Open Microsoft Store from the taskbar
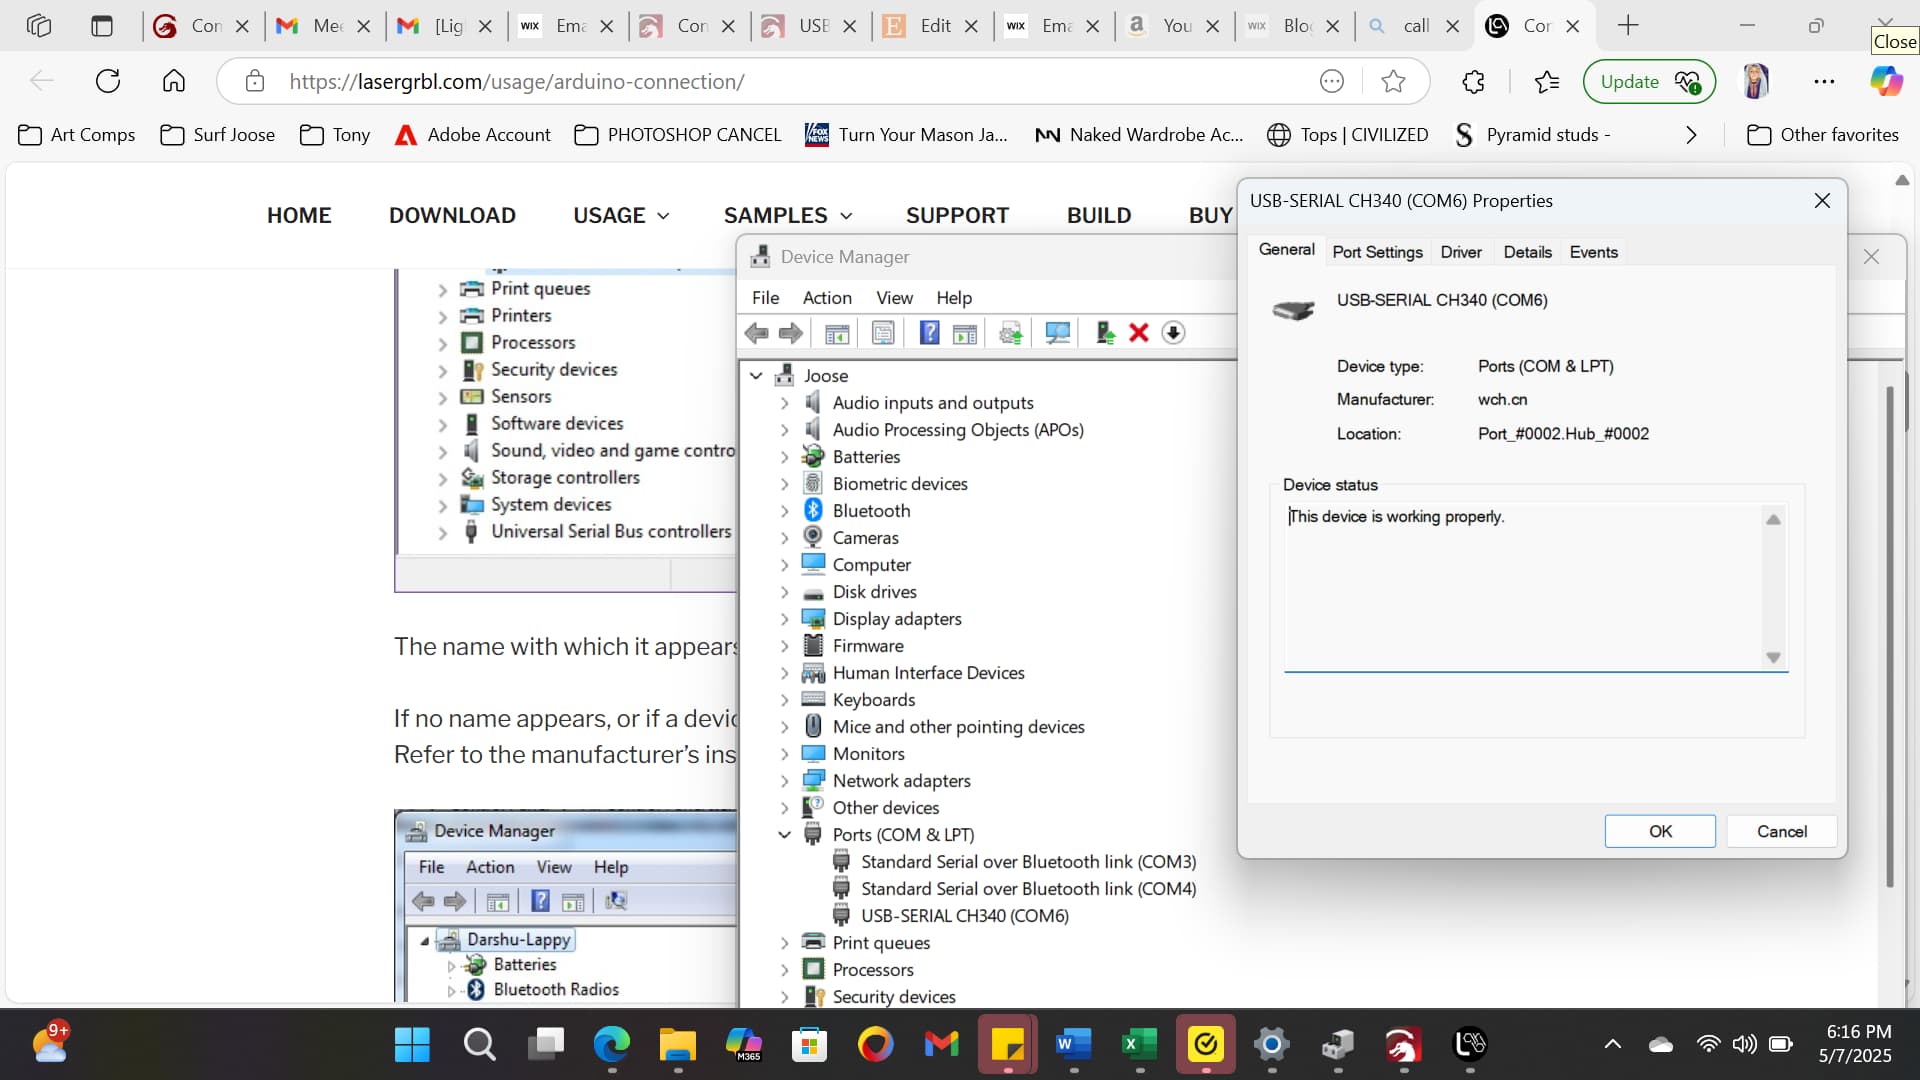The width and height of the screenshot is (1920, 1080). tap(809, 1045)
